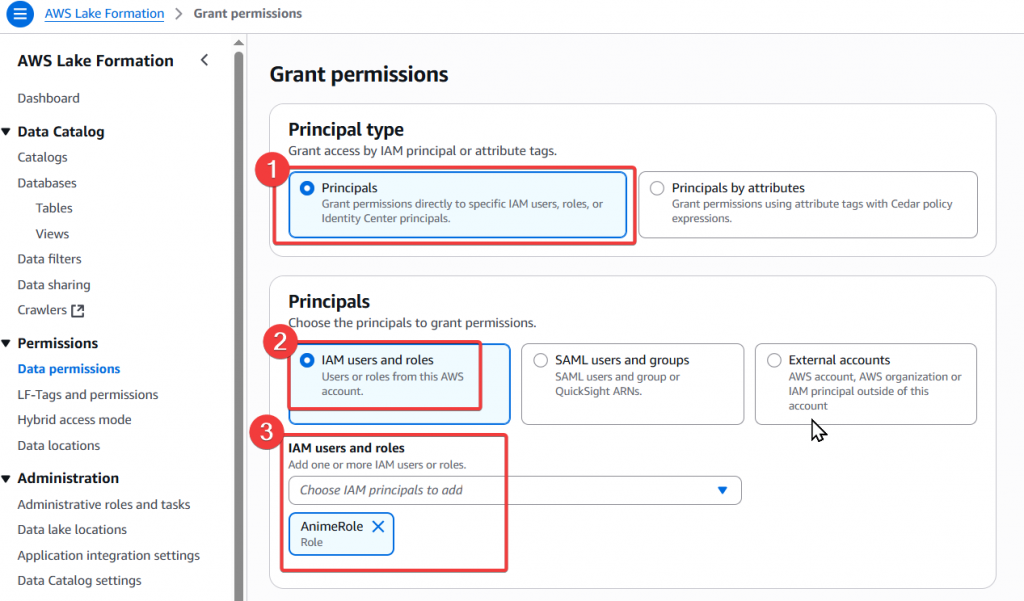Open Tables under Databases
1024x601 pixels.
point(54,208)
